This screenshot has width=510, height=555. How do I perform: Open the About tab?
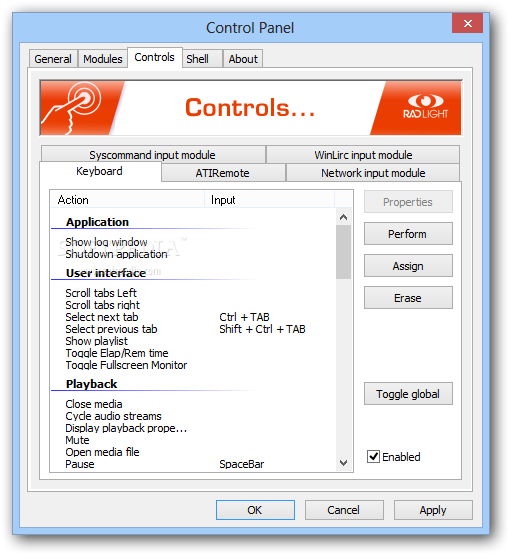(243, 59)
